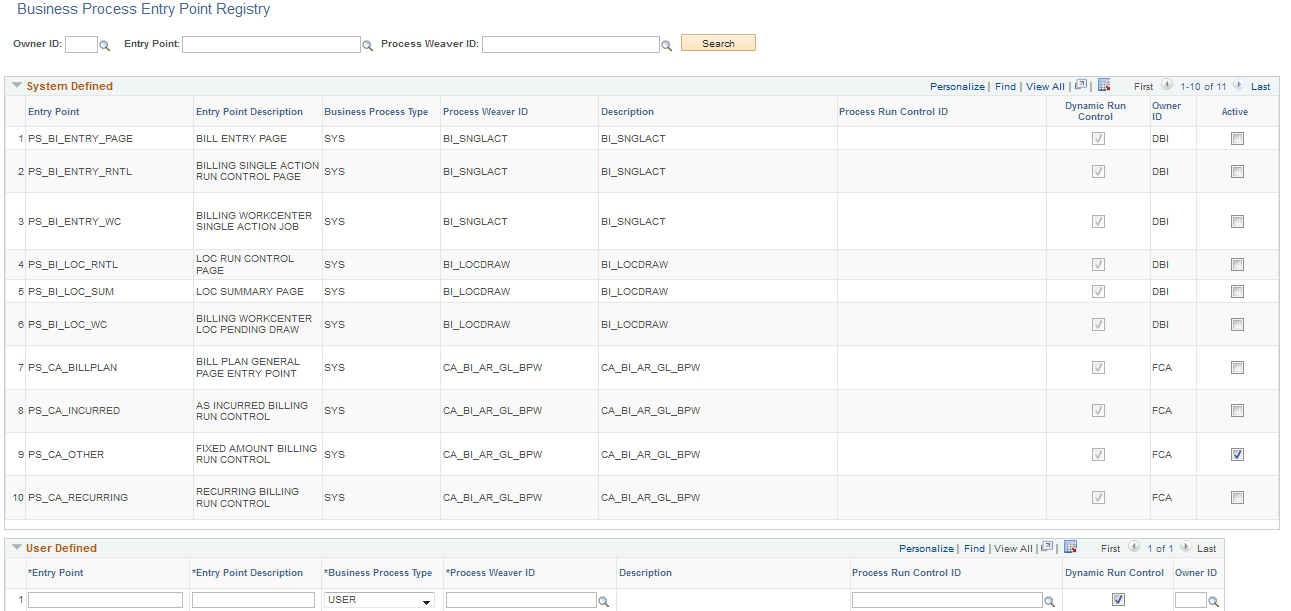Open the Entry Point lookup magnifier

click(x=368, y=44)
